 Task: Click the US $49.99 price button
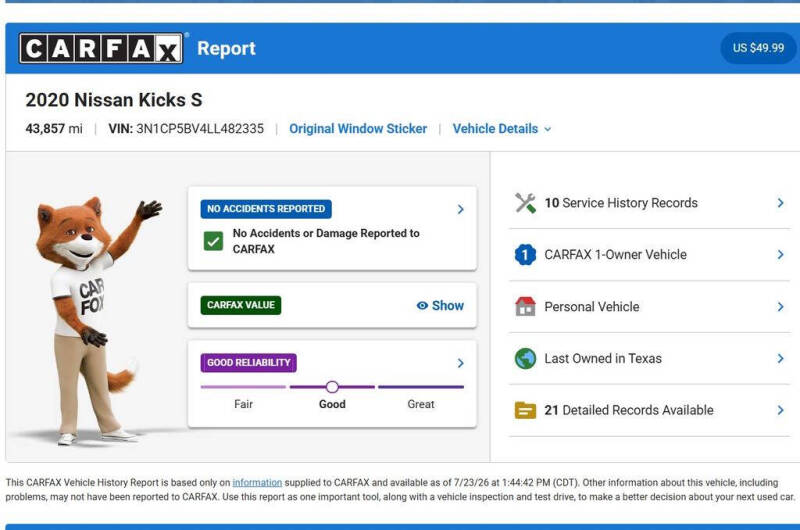[758, 48]
